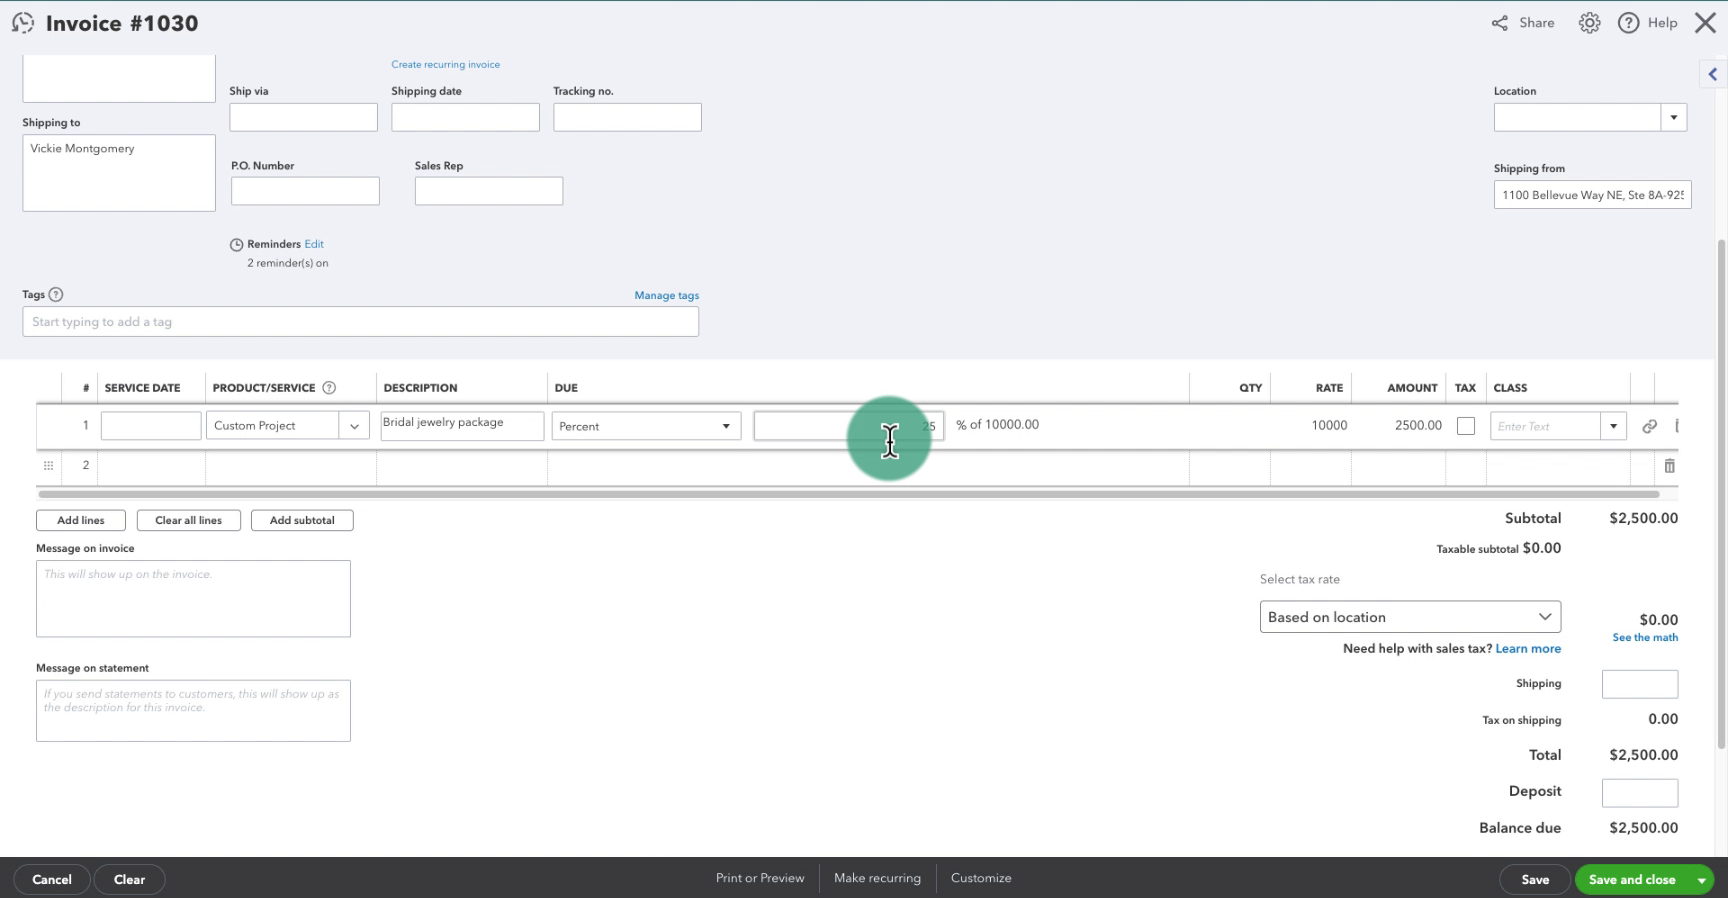Image resolution: width=1728 pixels, height=898 pixels.
Task: Click the Add subtotal button
Action: [x=302, y=520]
